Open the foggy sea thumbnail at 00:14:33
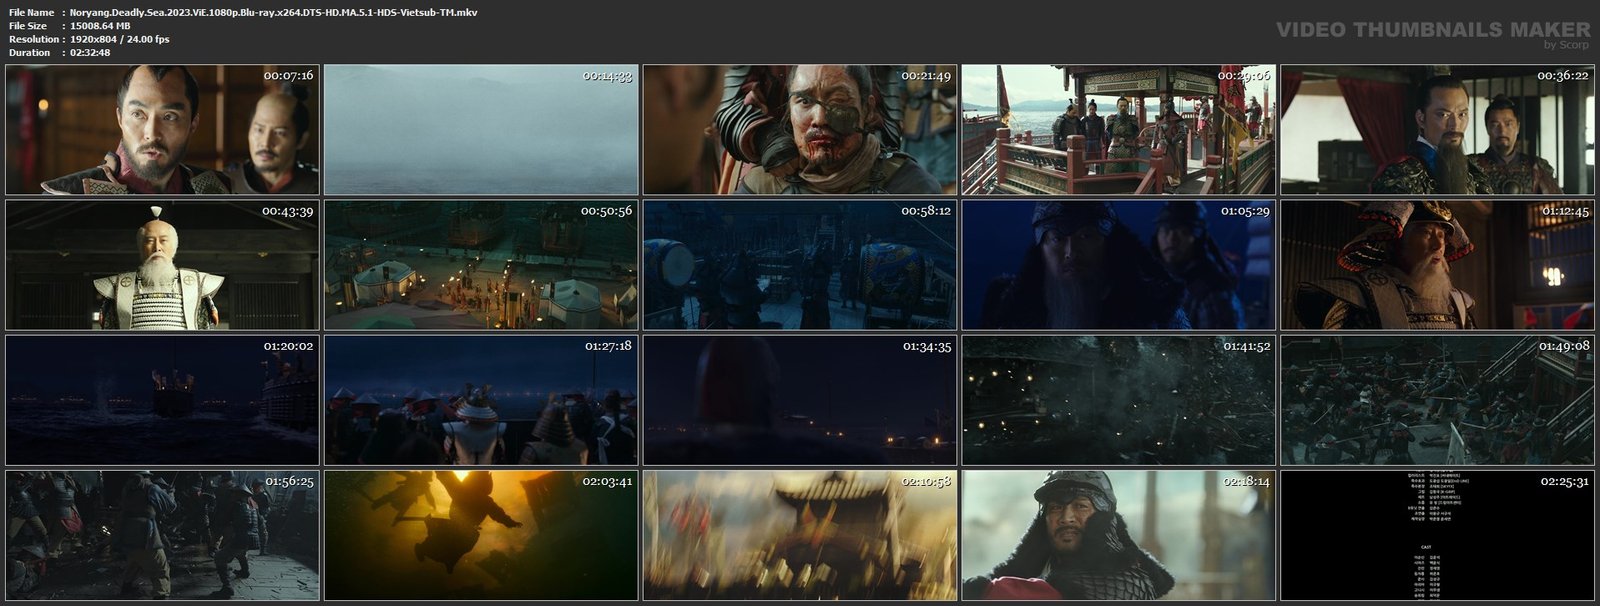Viewport: 1600px width, 606px height. pos(481,130)
